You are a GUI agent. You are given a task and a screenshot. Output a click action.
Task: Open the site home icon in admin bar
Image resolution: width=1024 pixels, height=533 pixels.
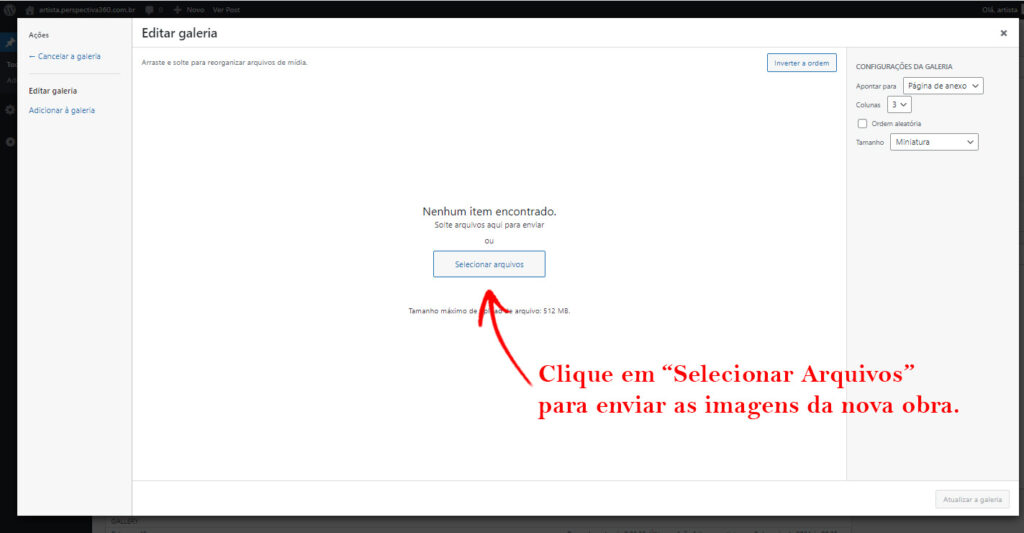[x=29, y=10]
